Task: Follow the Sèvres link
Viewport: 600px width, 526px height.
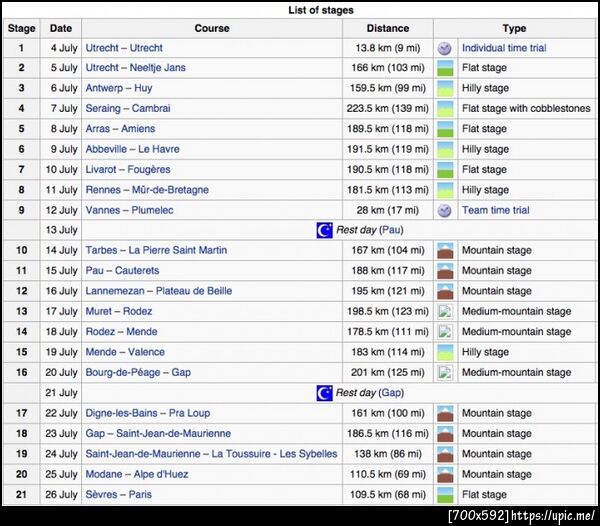Action: click(100, 494)
